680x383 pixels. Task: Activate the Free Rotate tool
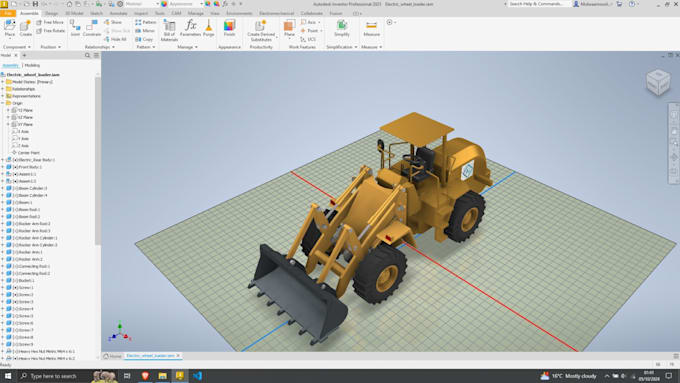coord(50,31)
